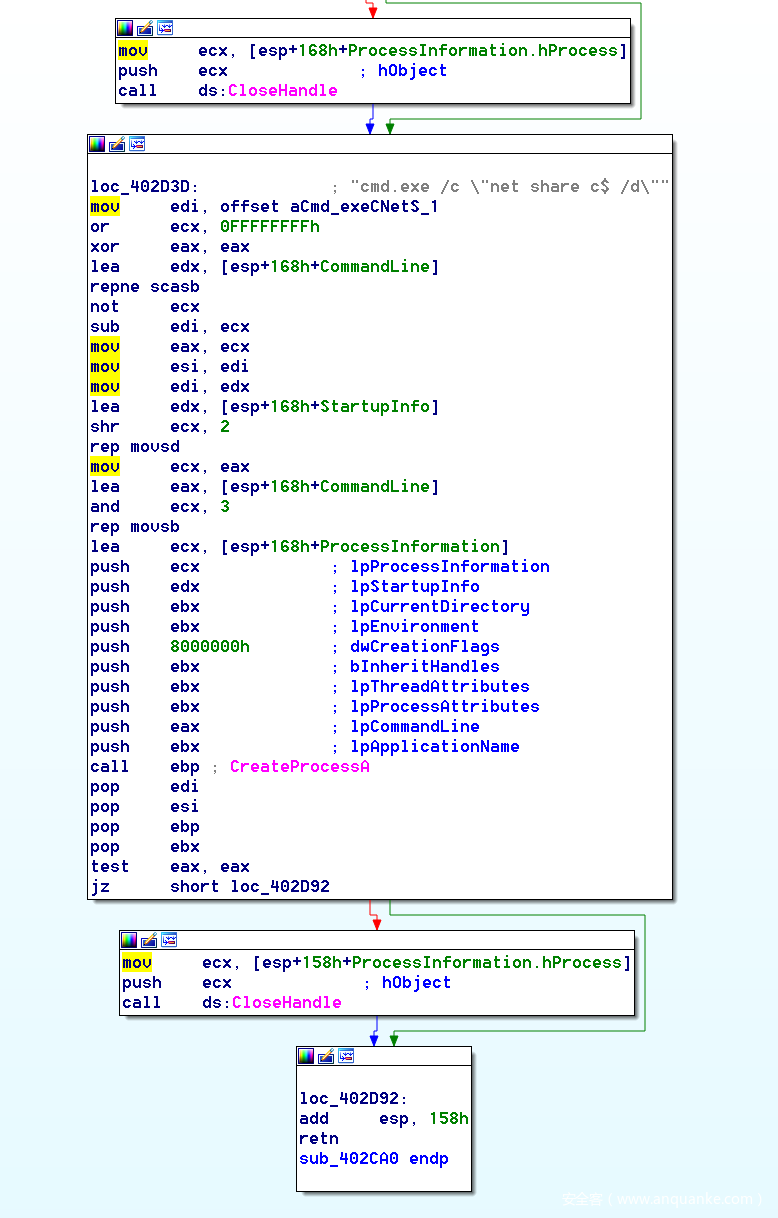Click the group nodes icon of the loc_402D92 block
778x1218 pixels.
pyautogui.click(x=346, y=1056)
